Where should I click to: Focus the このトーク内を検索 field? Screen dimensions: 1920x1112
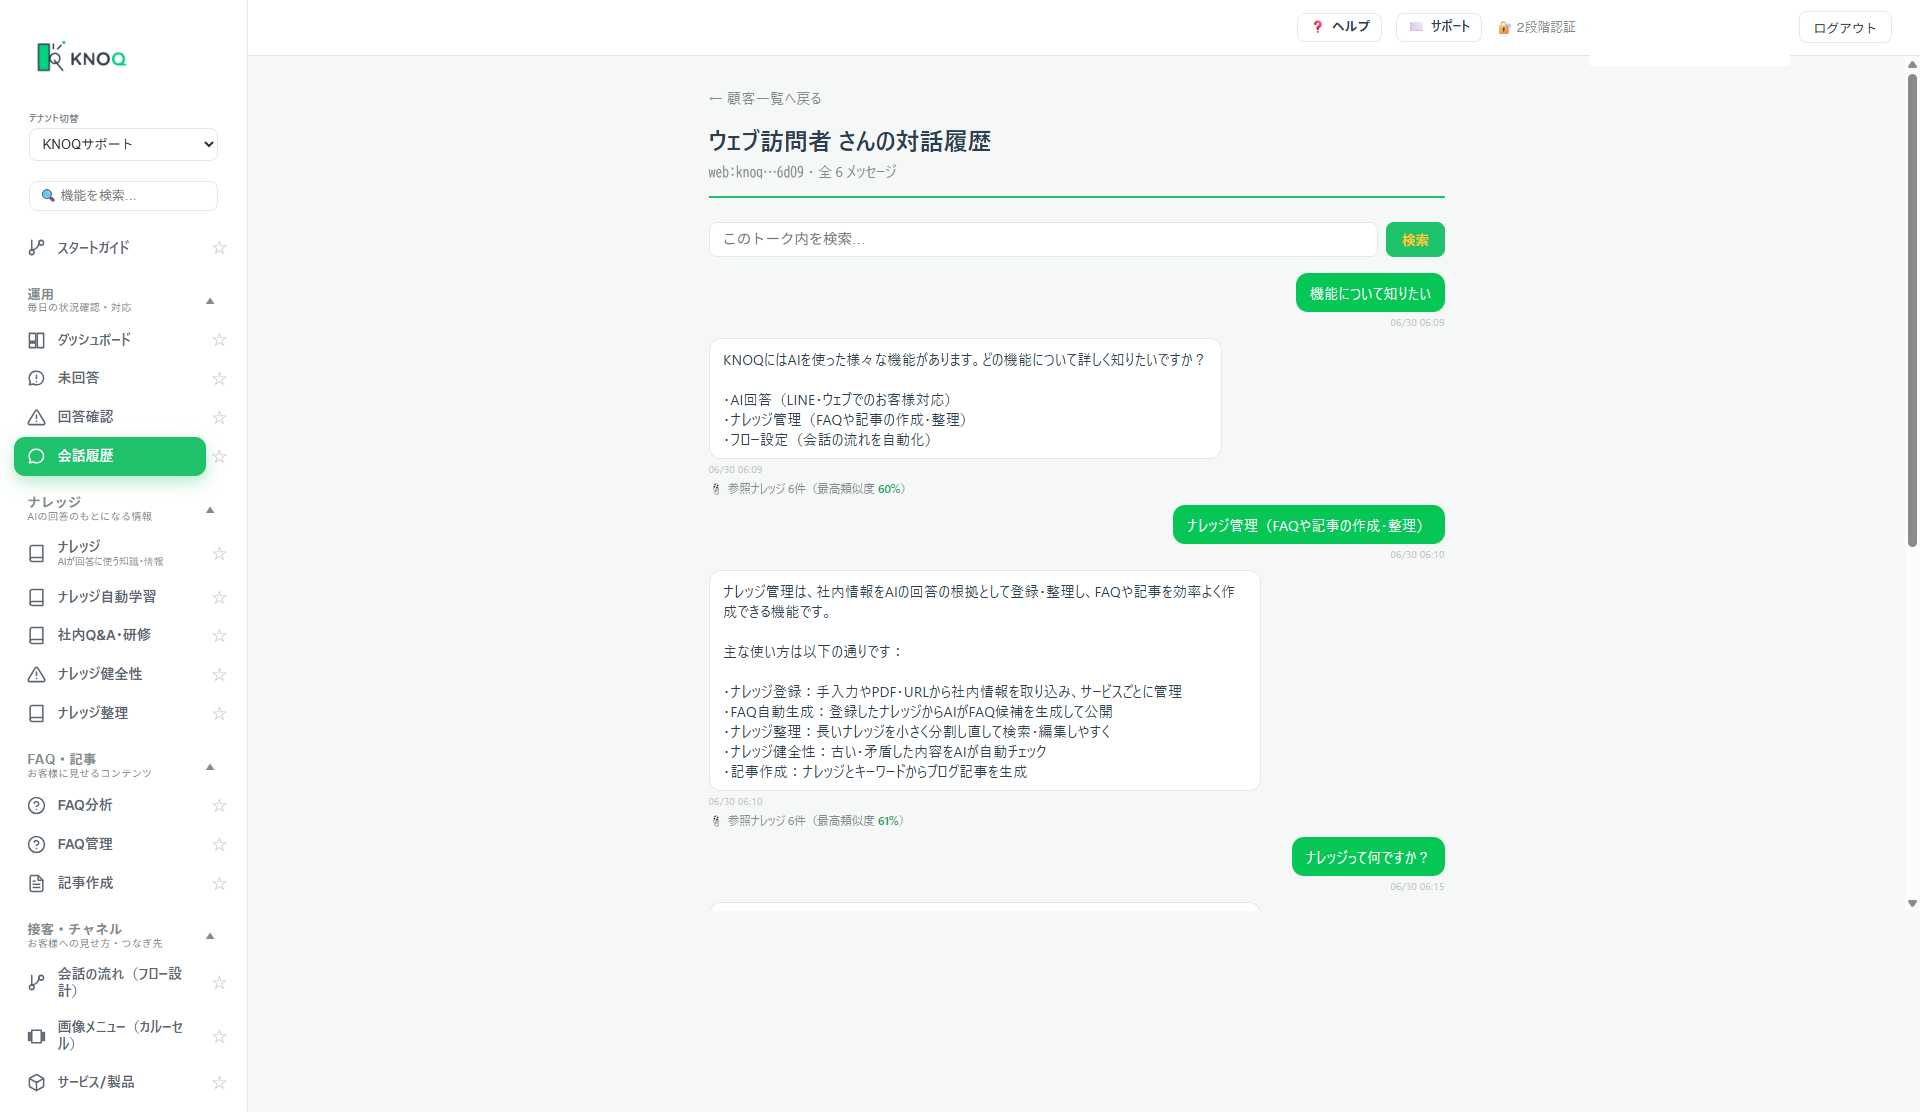coord(1043,240)
